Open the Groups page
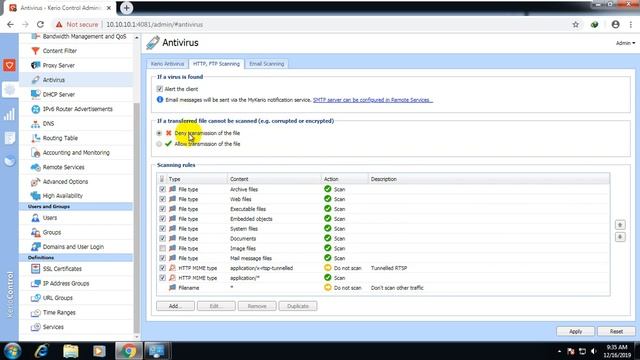Image resolution: width=640 pixels, height=360 pixels. coord(51,232)
